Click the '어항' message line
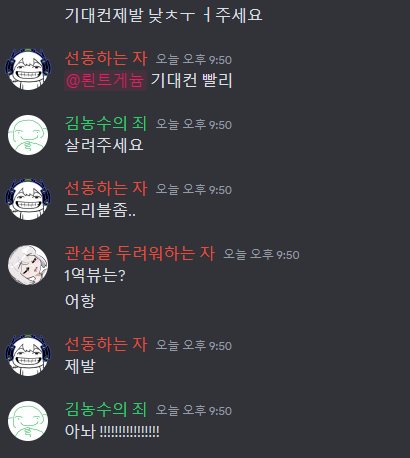The height and width of the screenshot is (458, 410). pos(80,301)
